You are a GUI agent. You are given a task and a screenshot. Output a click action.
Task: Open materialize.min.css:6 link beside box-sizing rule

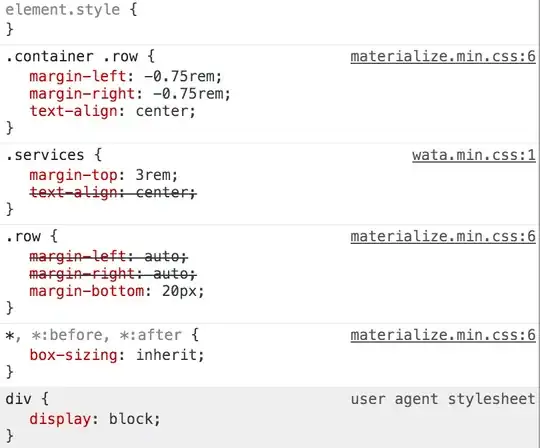[x=443, y=335]
